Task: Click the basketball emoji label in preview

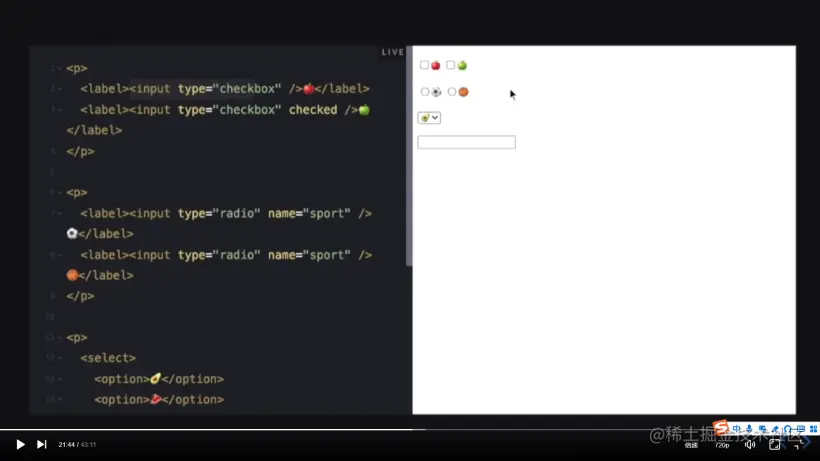Action: click(x=463, y=92)
